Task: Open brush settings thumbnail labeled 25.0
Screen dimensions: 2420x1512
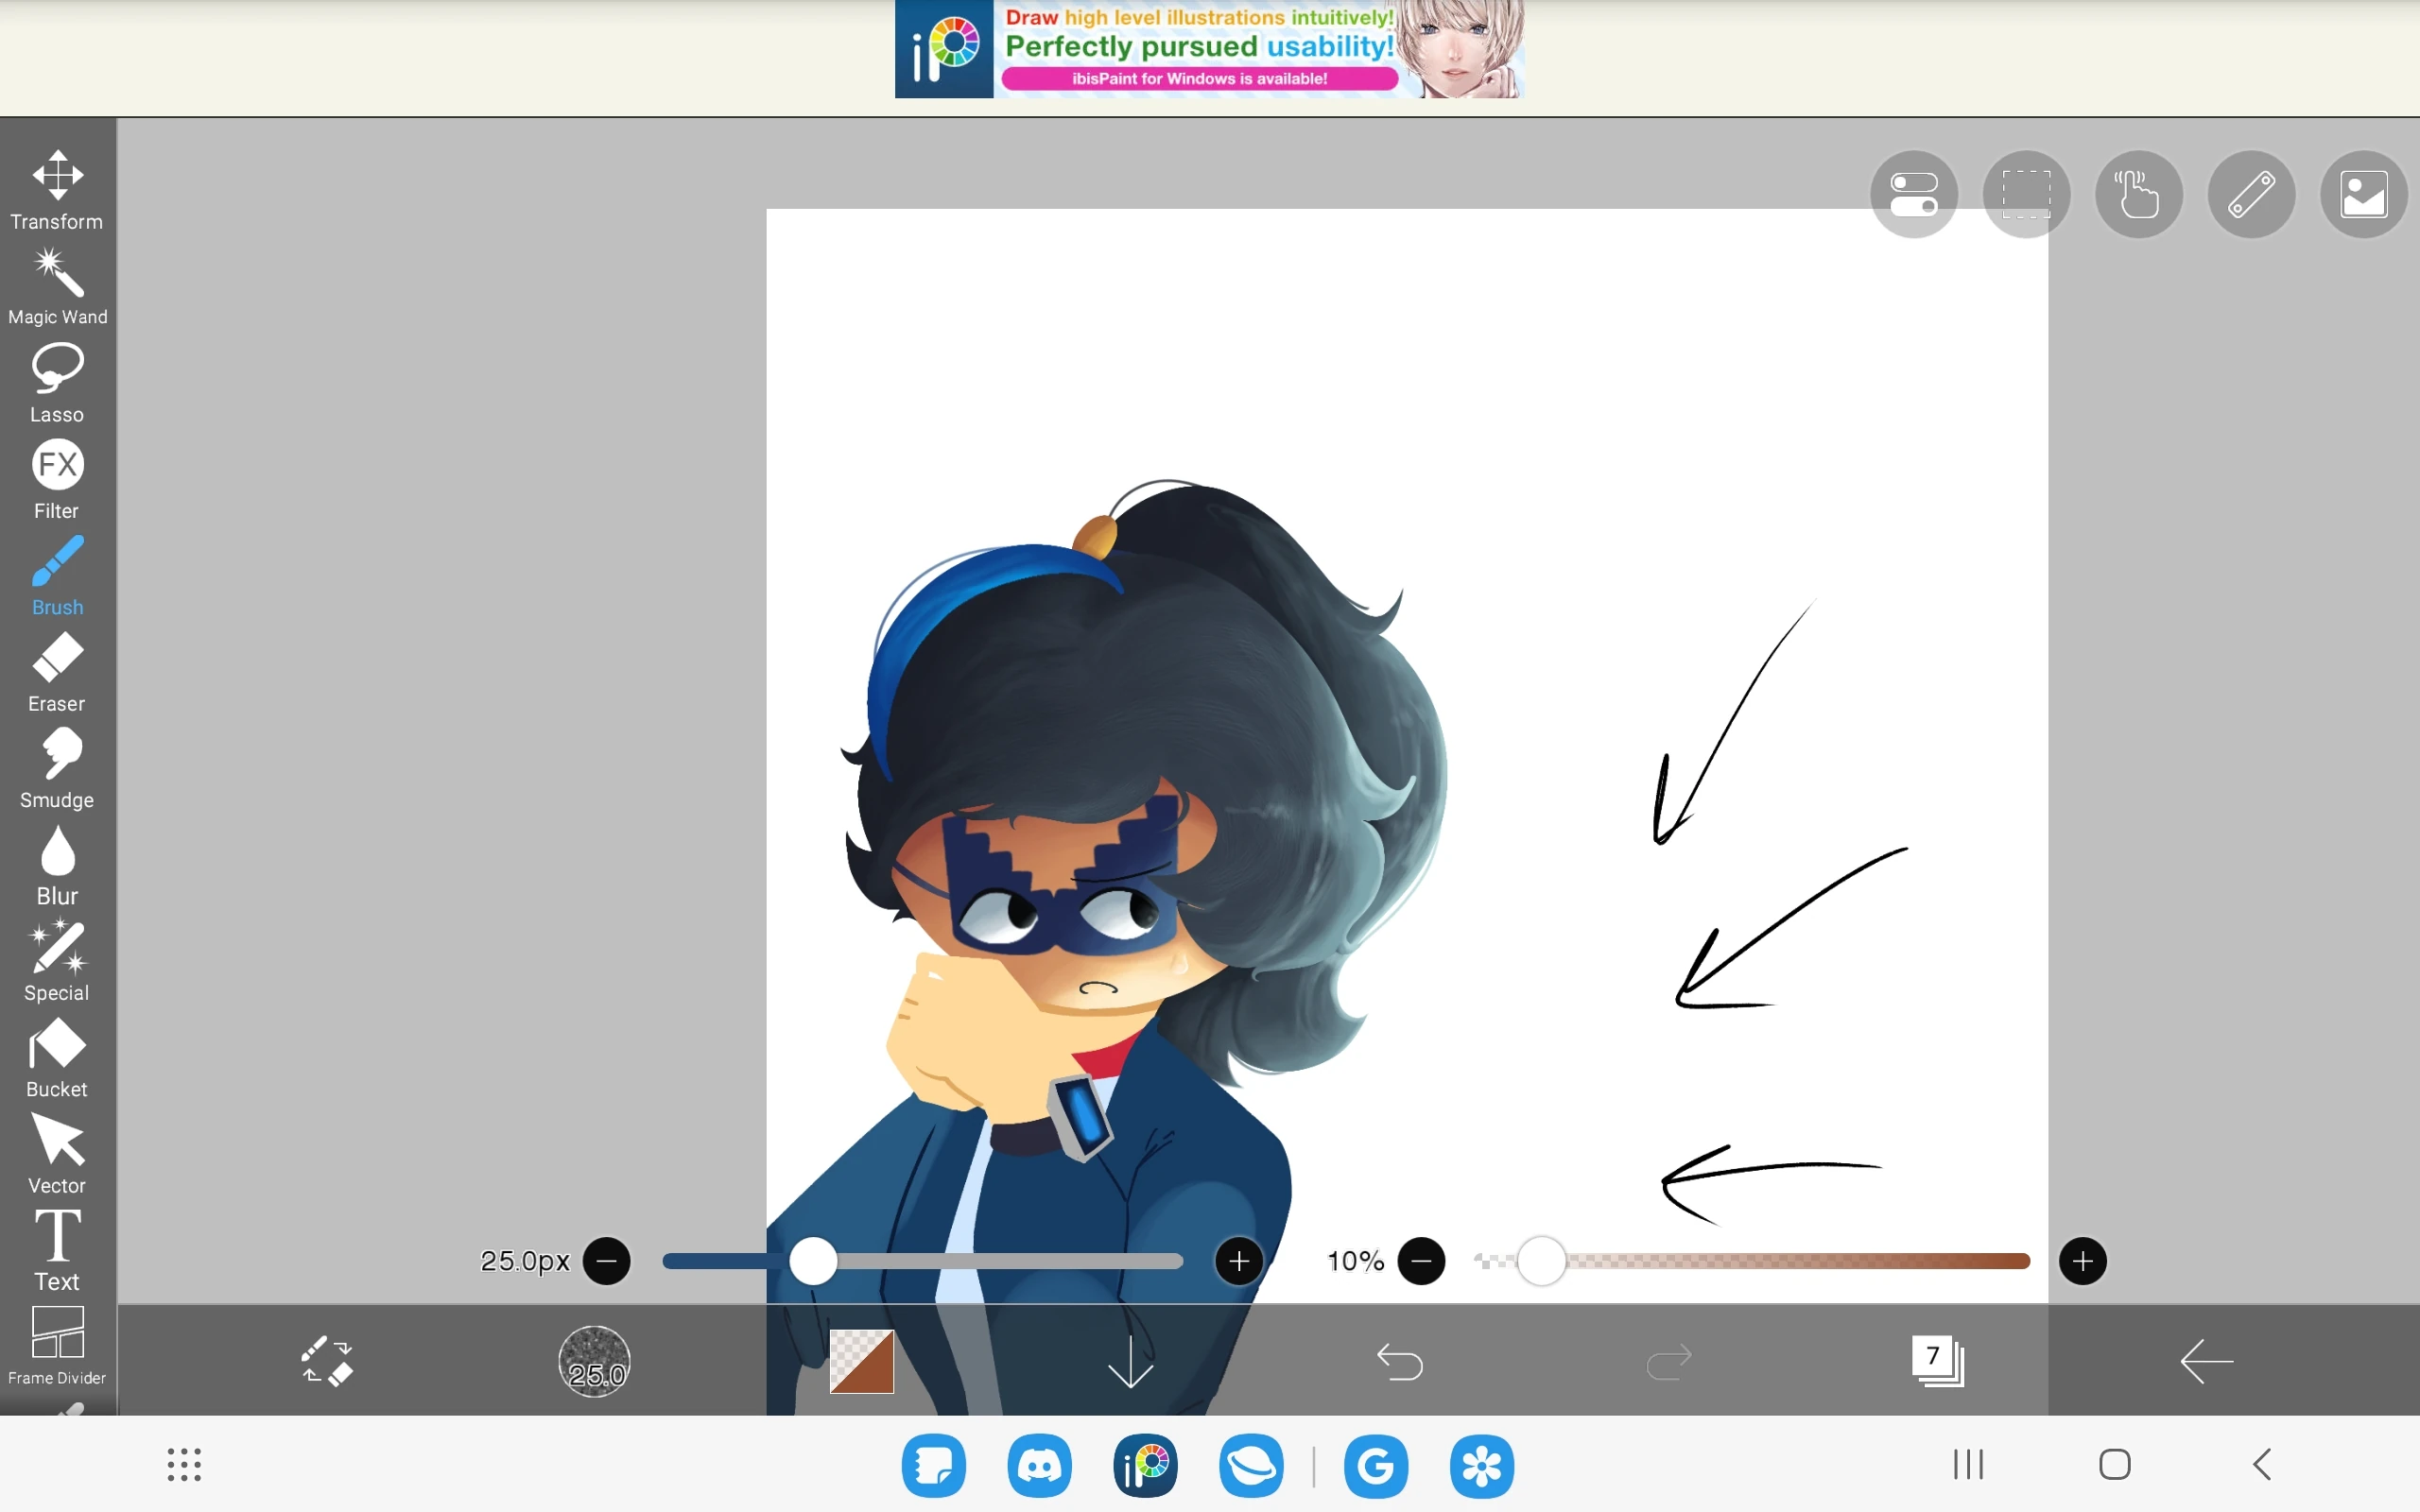Action: [x=594, y=1361]
